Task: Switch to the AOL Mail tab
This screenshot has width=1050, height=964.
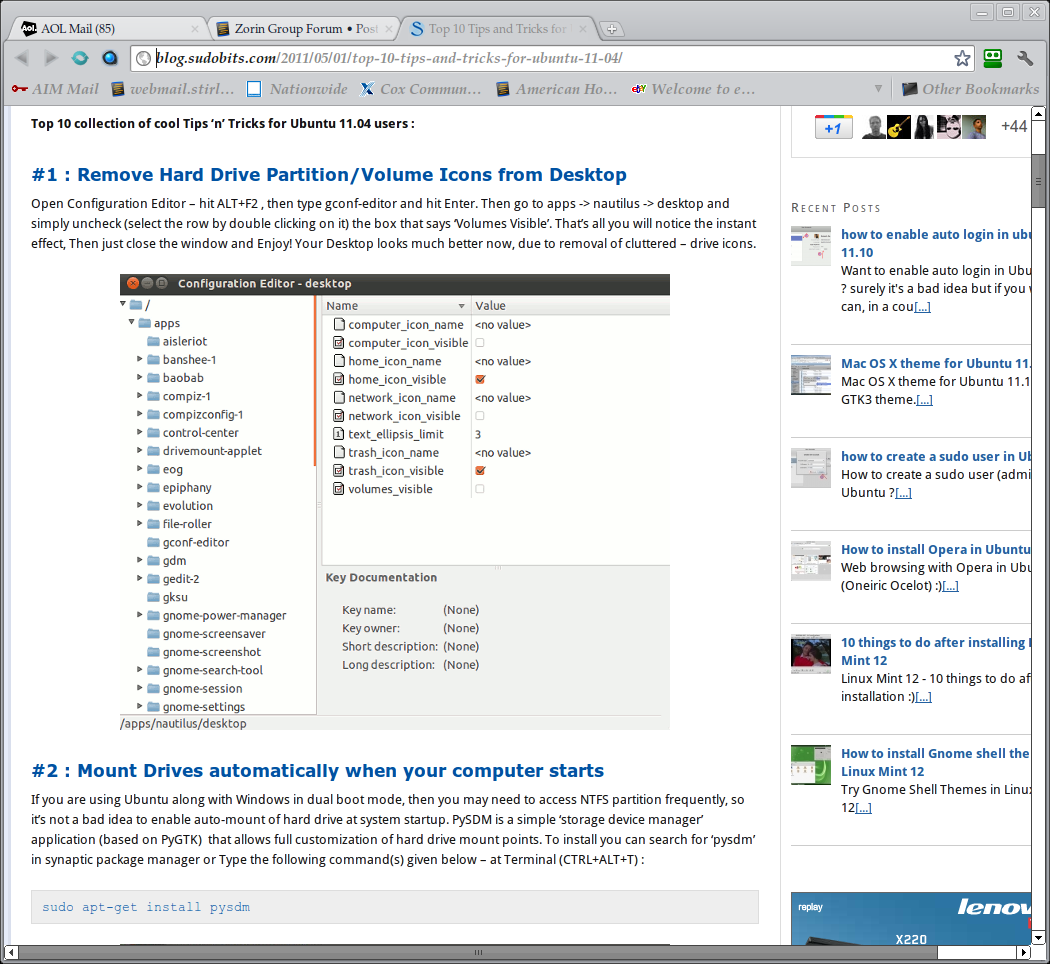Action: tap(104, 29)
